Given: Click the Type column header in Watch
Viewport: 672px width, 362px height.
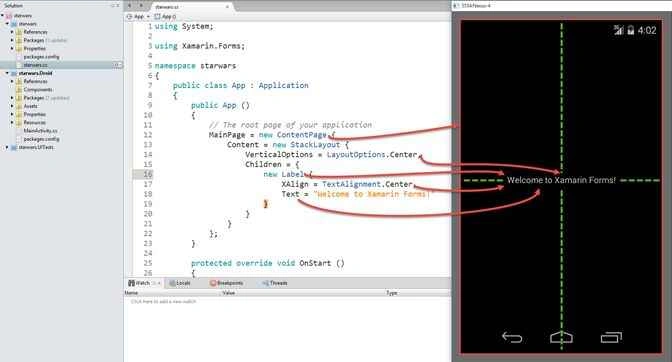Looking at the screenshot, I should (x=392, y=293).
